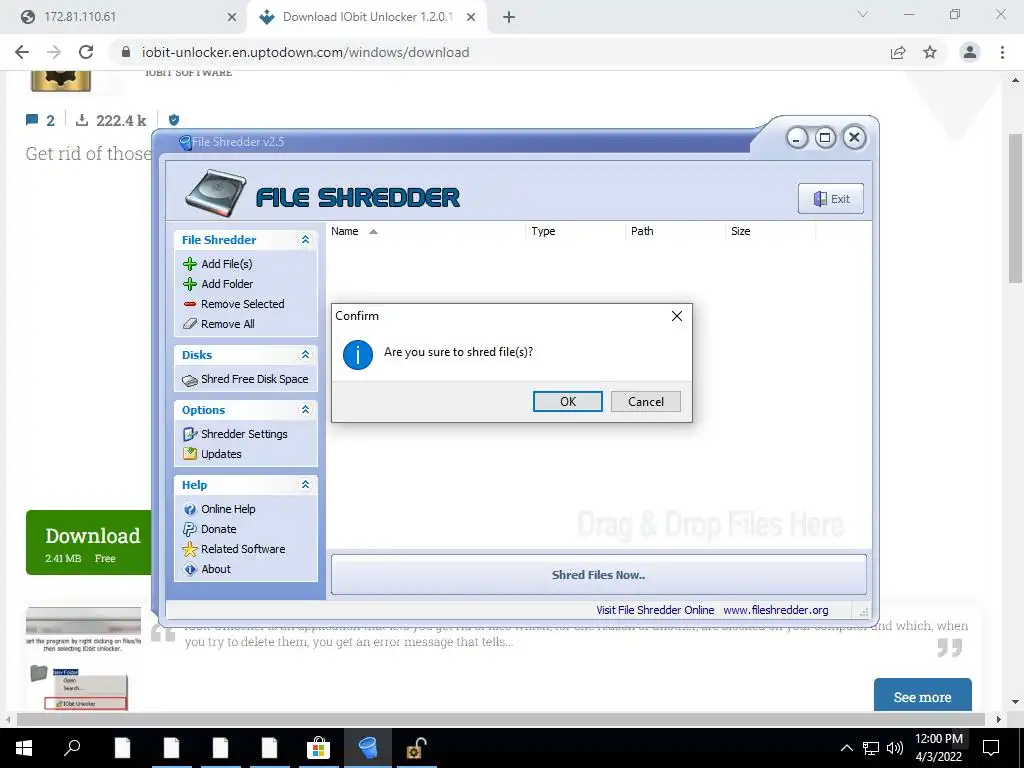Image resolution: width=1024 pixels, height=768 pixels.
Task: Open the IObit Unlocker screenshot thumbnail
Action: 84,659
